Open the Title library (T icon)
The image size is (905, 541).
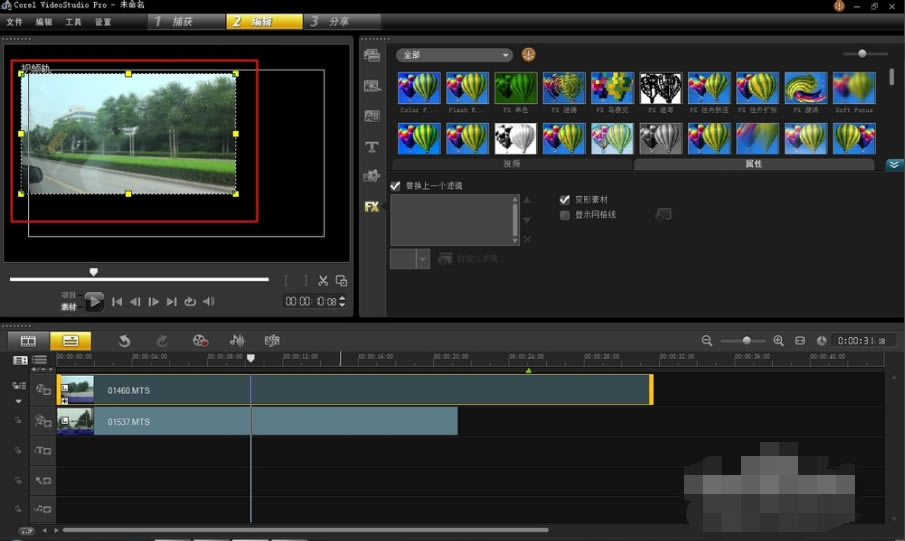tap(372, 147)
